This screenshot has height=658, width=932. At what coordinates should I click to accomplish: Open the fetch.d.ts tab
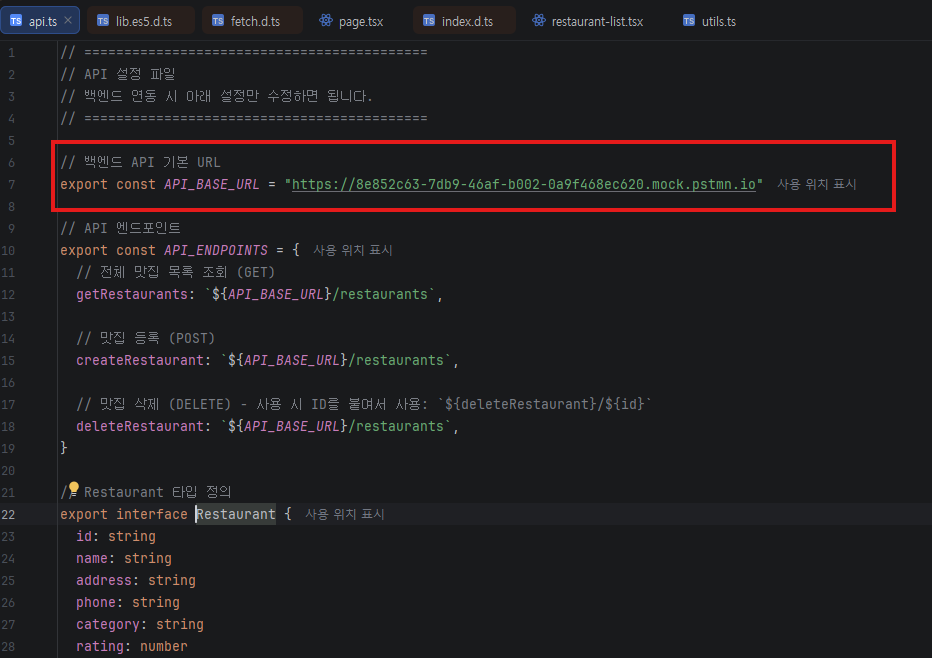point(253,21)
